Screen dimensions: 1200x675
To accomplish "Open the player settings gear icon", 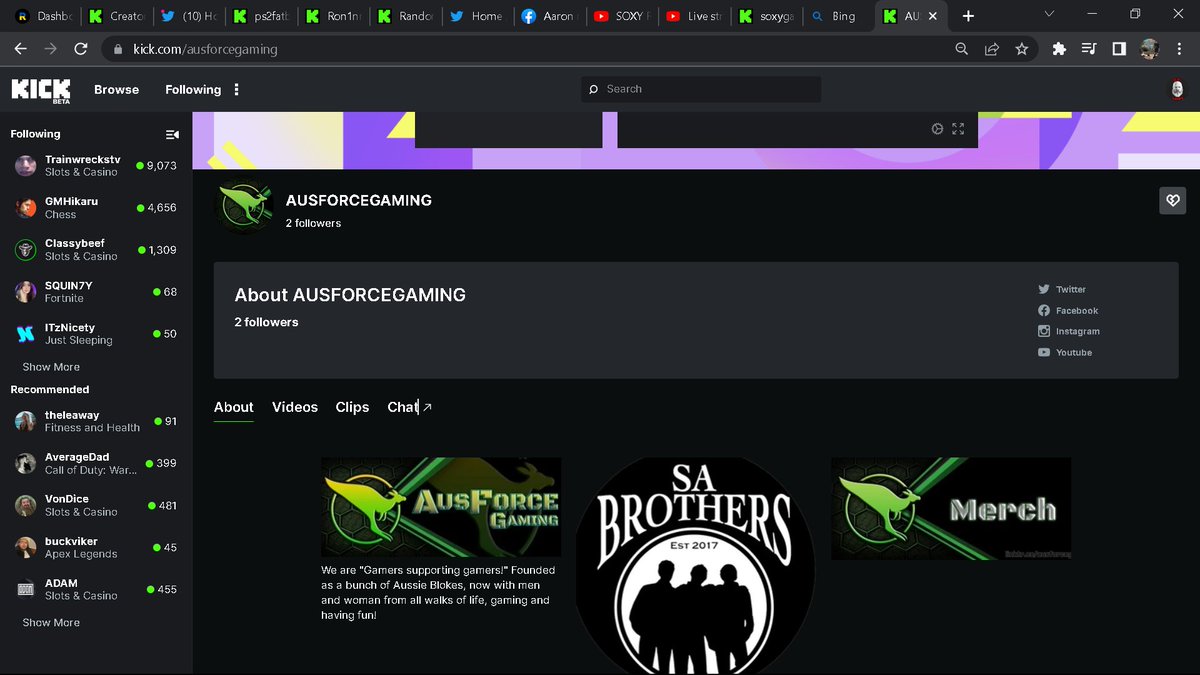I will pyautogui.click(x=937, y=129).
